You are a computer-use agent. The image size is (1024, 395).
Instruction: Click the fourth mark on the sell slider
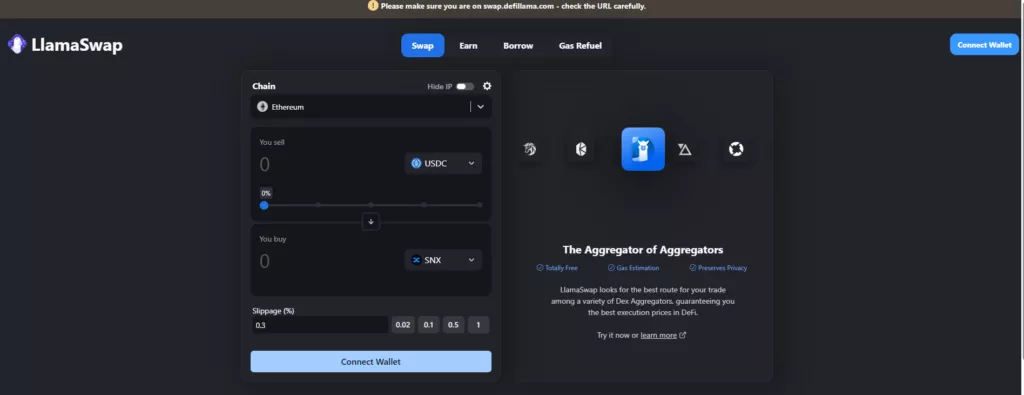[424, 205]
